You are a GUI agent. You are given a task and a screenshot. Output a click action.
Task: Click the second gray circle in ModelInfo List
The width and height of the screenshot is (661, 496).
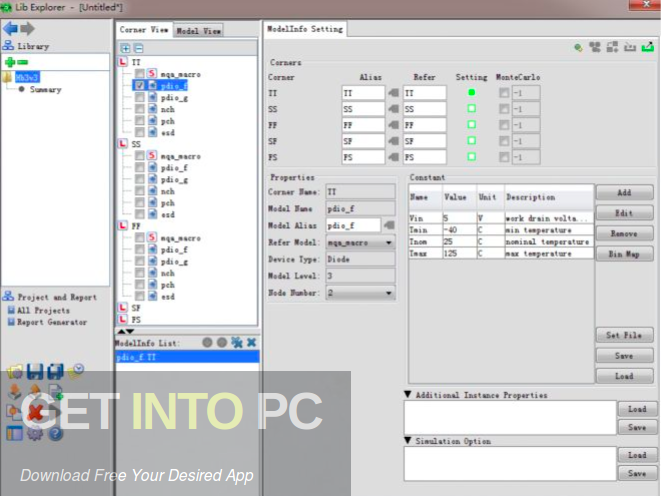point(222,342)
